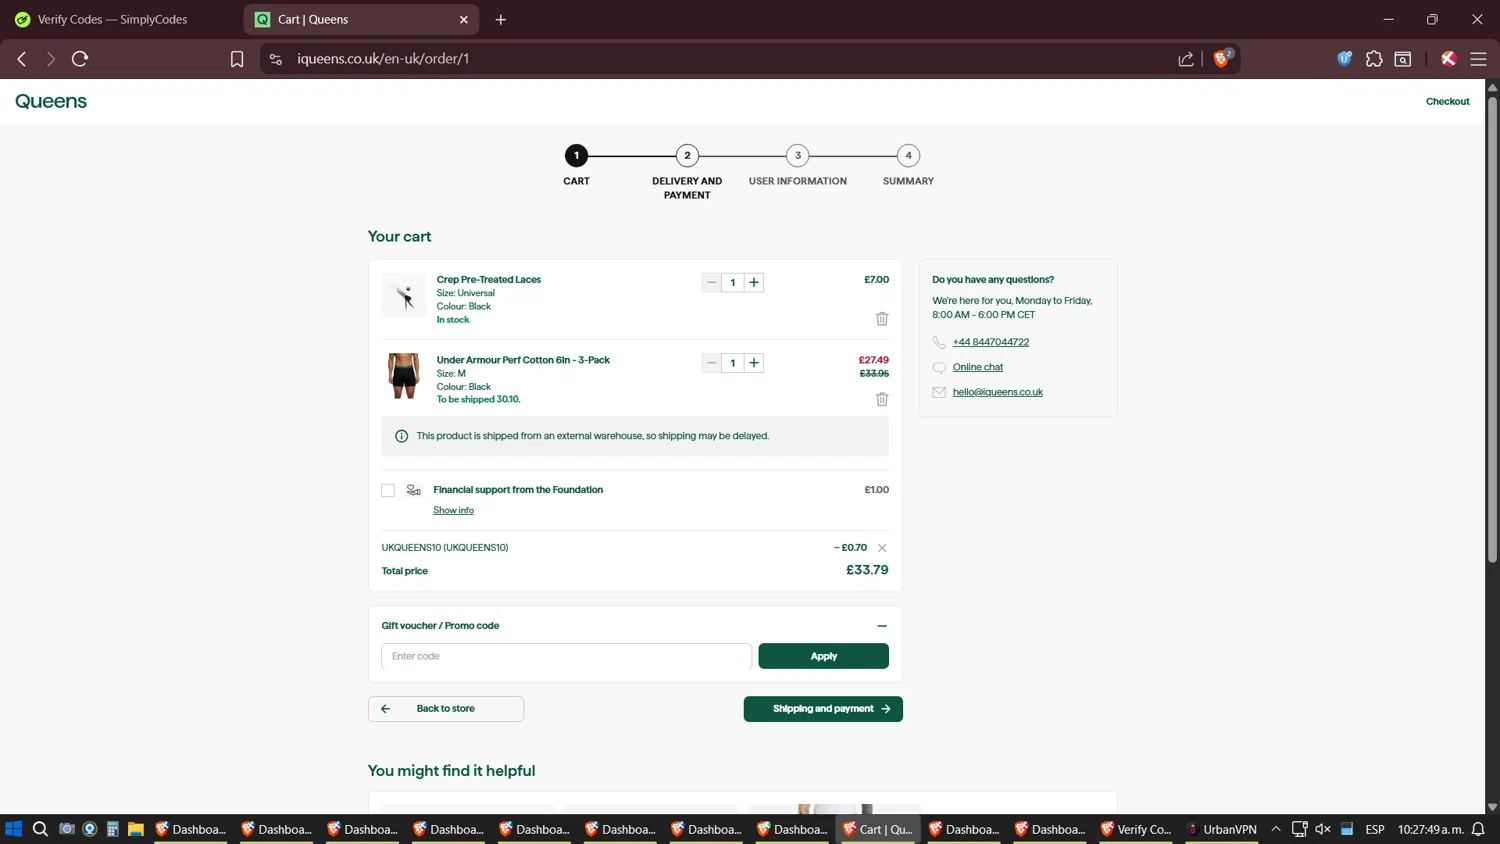Screen dimensions: 1500x844
Task: Open Crep Pre-Treated Laces product thumbnail
Action: coord(404,296)
